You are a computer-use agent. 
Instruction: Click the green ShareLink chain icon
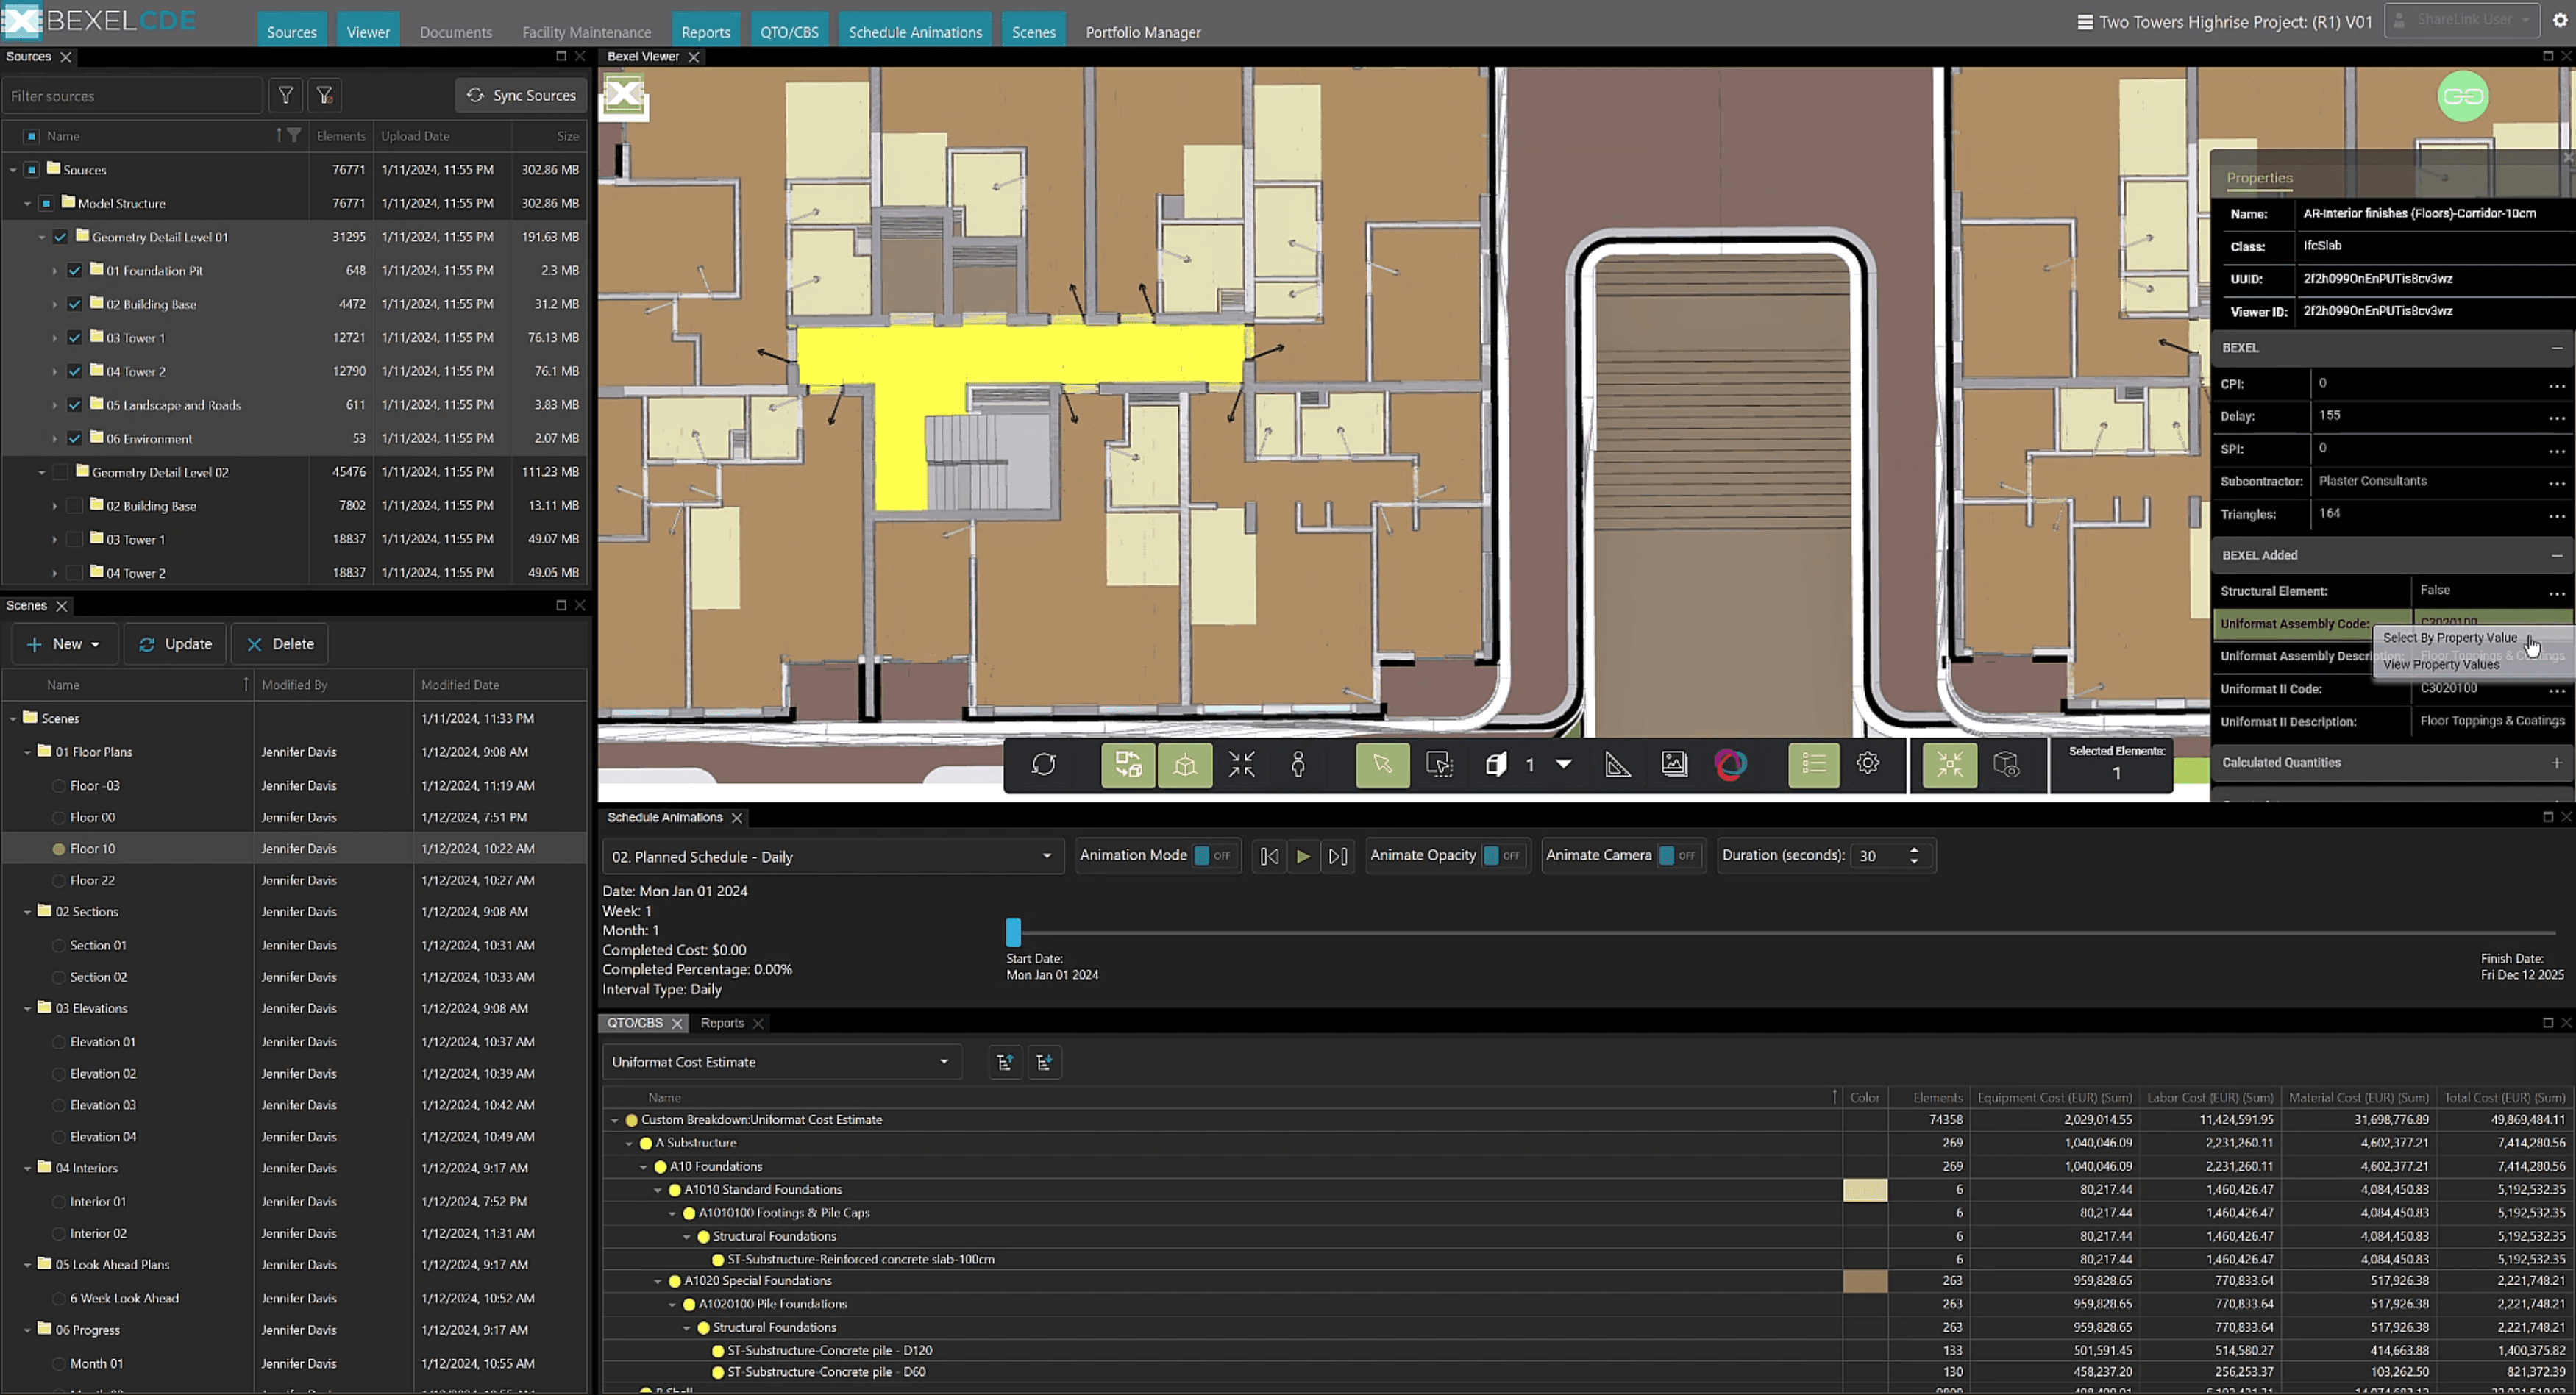click(x=2462, y=97)
